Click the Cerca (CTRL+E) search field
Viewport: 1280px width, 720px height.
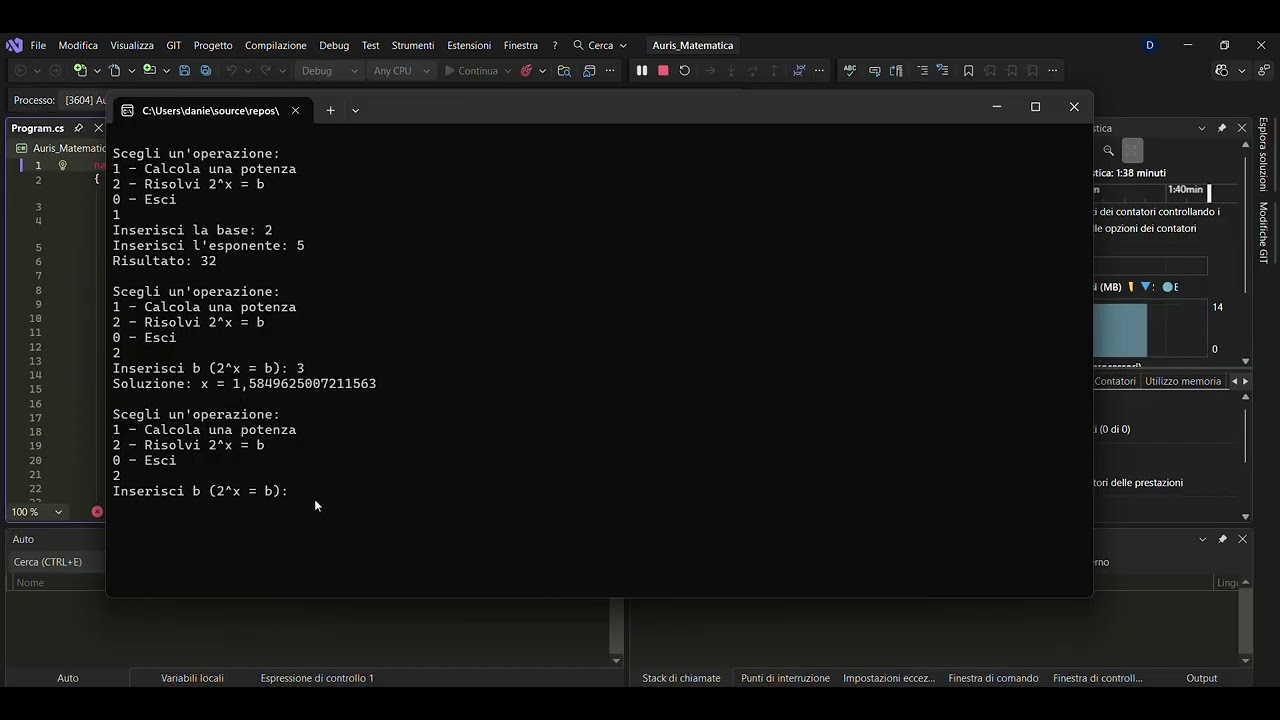coord(58,562)
